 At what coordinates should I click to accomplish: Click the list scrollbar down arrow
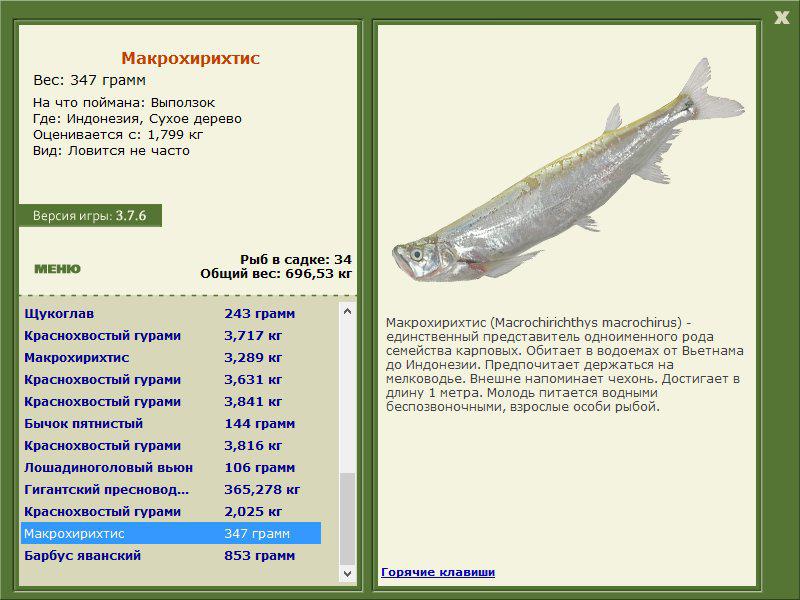(x=347, y=573)
